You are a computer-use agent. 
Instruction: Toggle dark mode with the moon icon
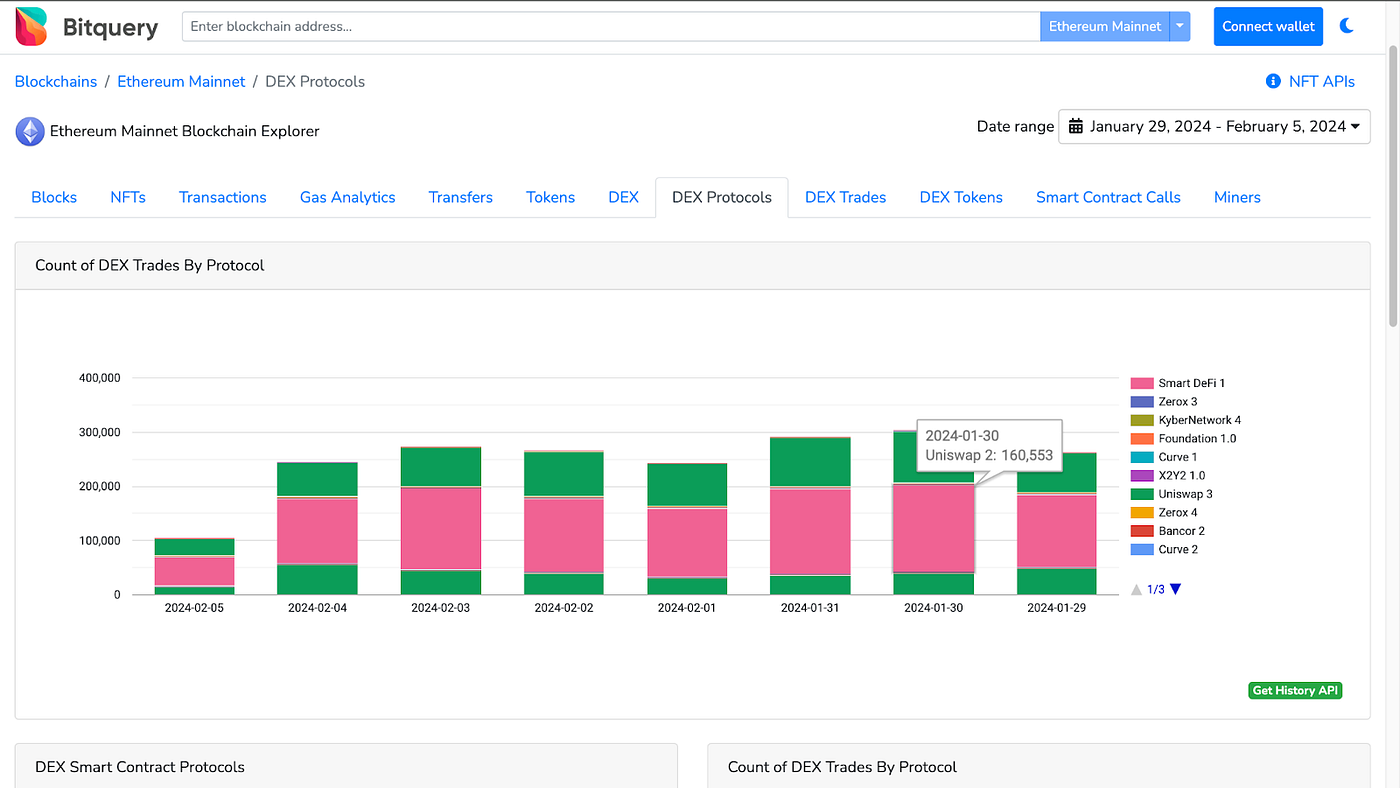1346,25
